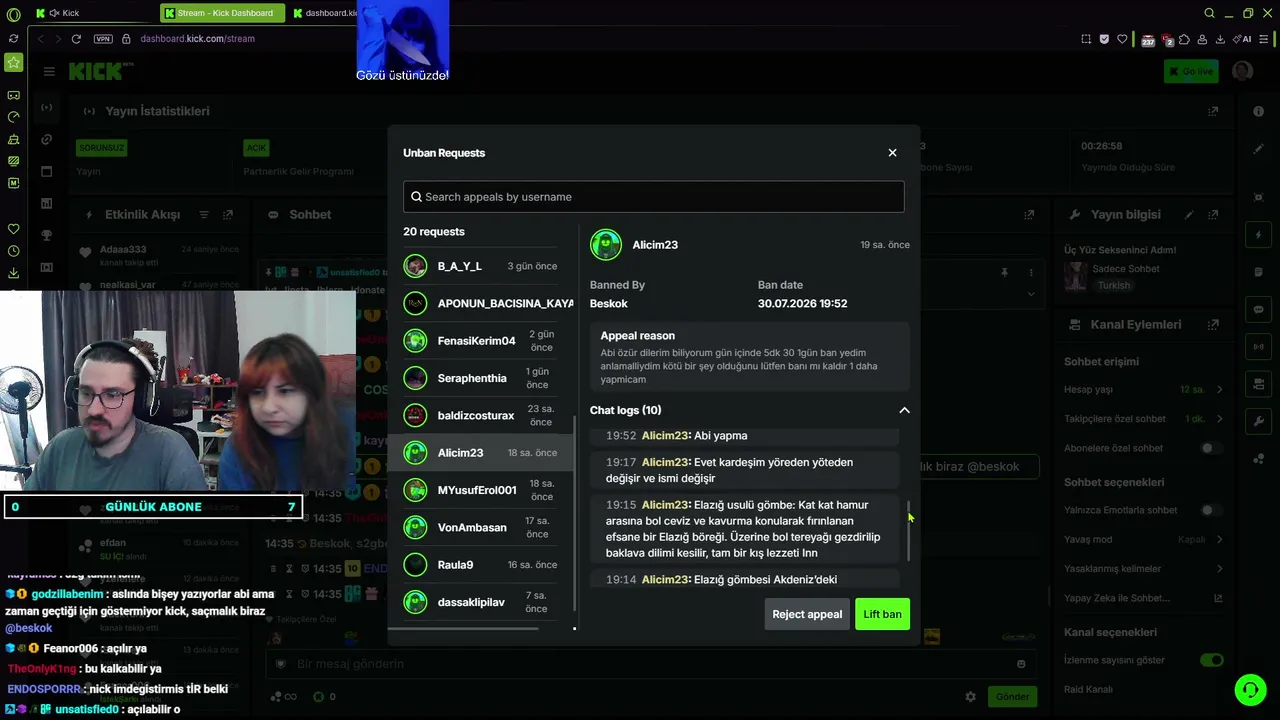The width and height of the screenshot is (1280, 720).
Task: Open the Kick dashboard hamburger menu
Action: pos(49,71)
